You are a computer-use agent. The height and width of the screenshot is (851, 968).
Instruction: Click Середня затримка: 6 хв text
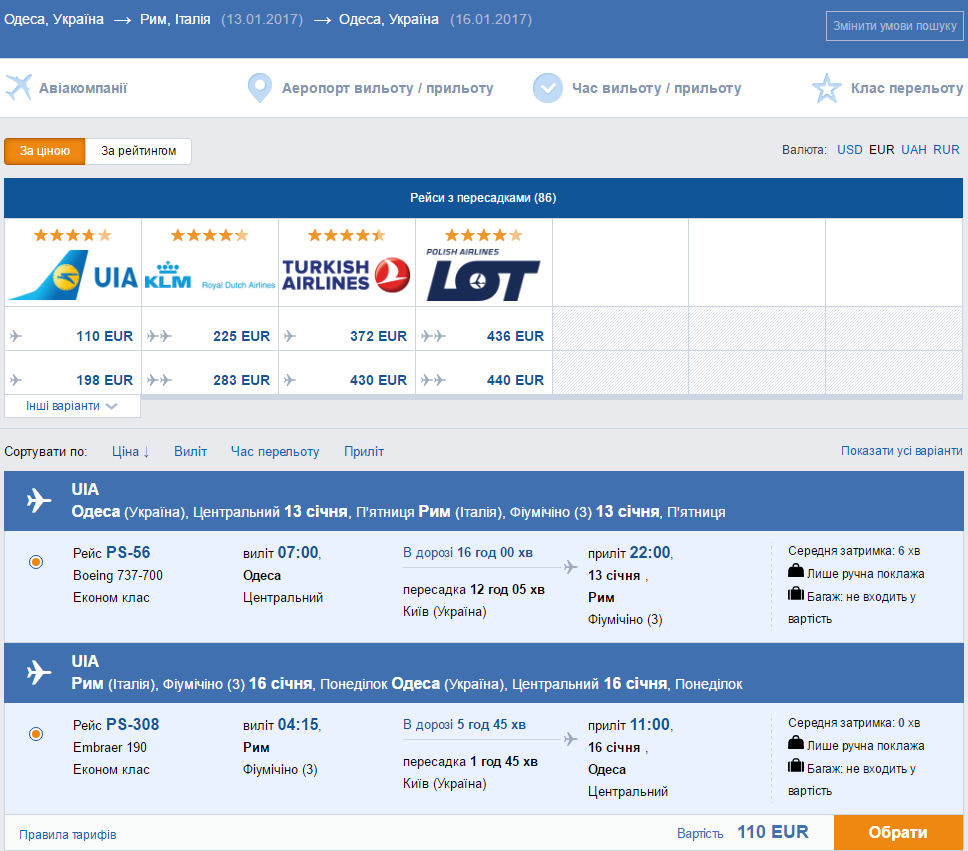[854, 550]
